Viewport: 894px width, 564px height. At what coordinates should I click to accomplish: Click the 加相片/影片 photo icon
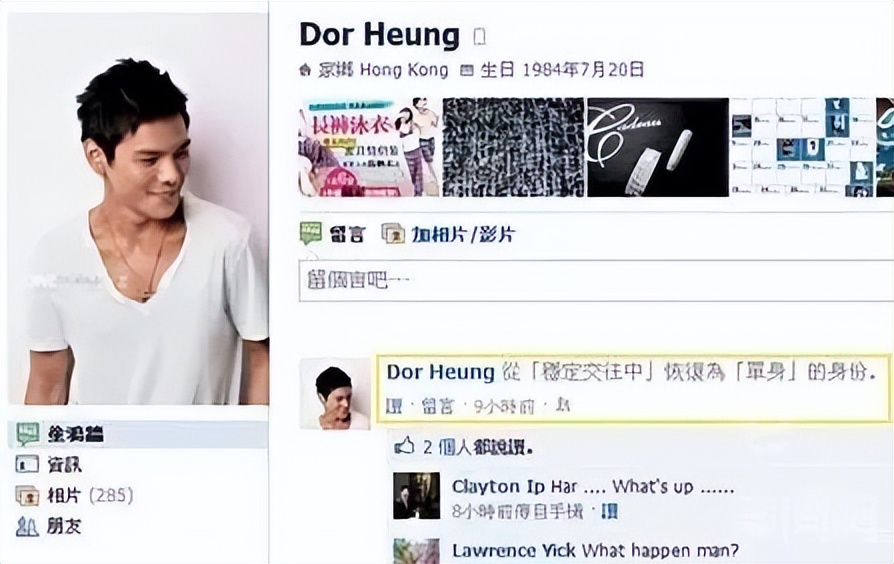pos(393,234)
